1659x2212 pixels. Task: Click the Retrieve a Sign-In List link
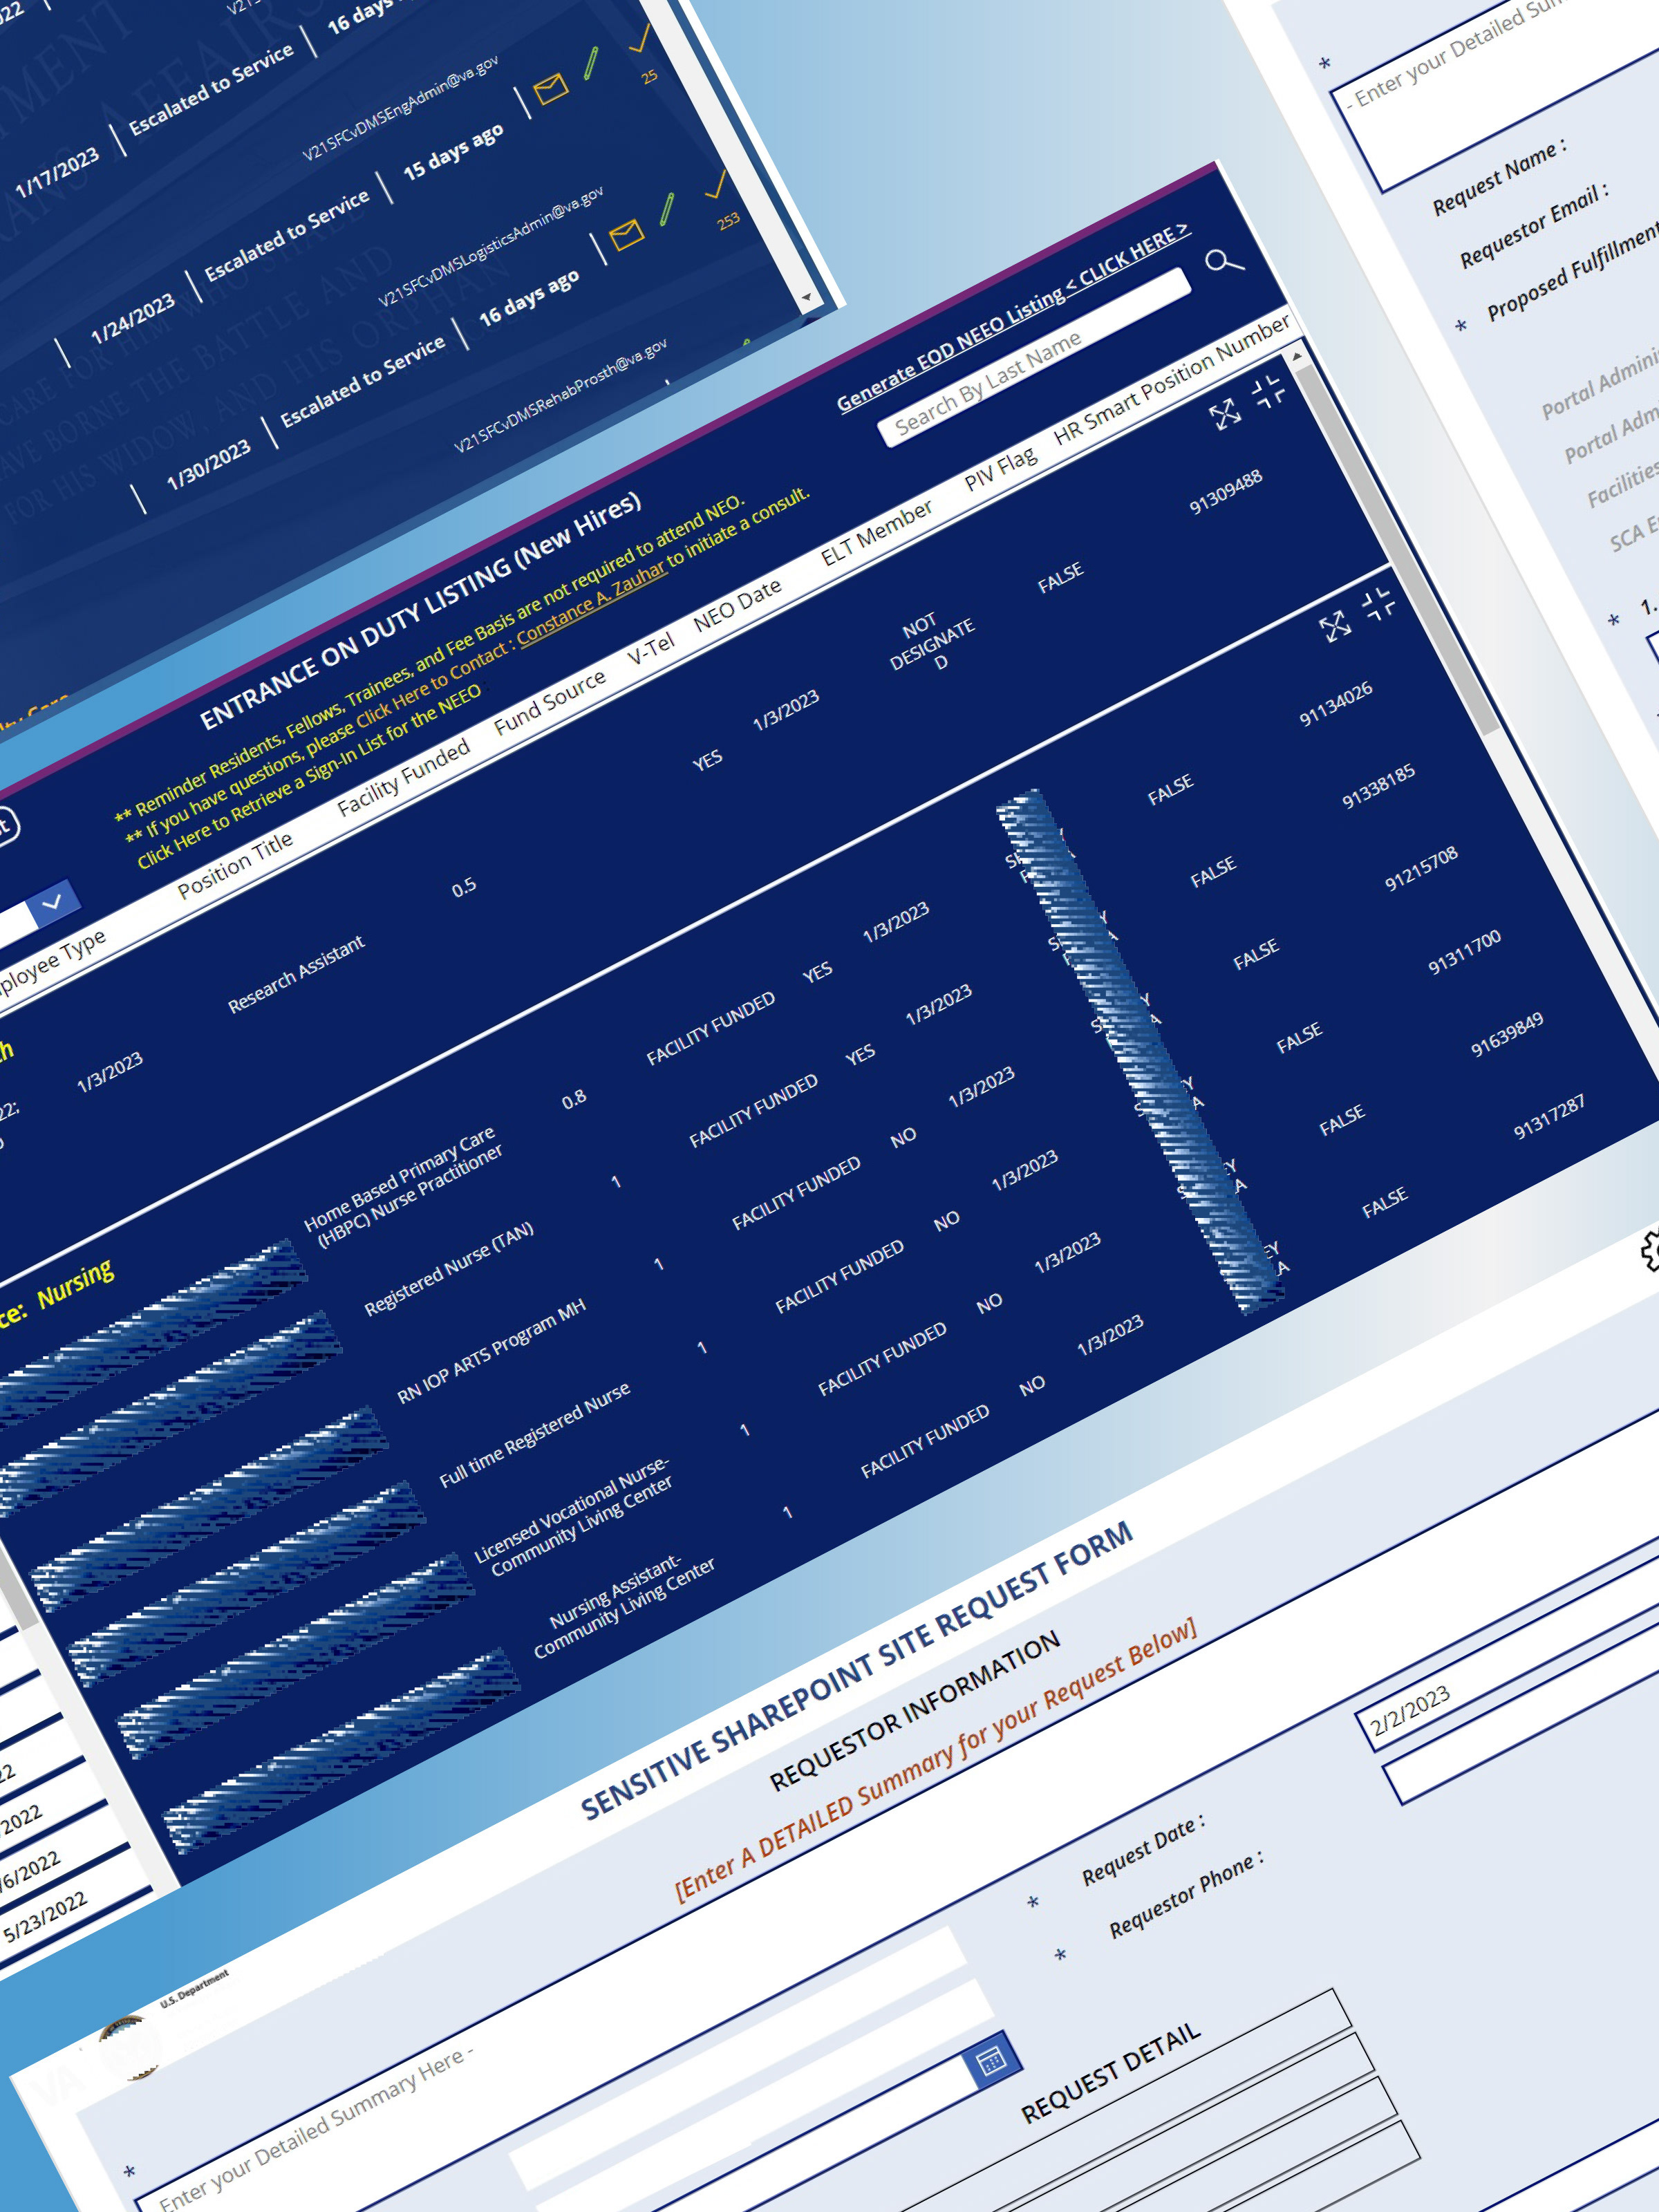coord(308,776)
